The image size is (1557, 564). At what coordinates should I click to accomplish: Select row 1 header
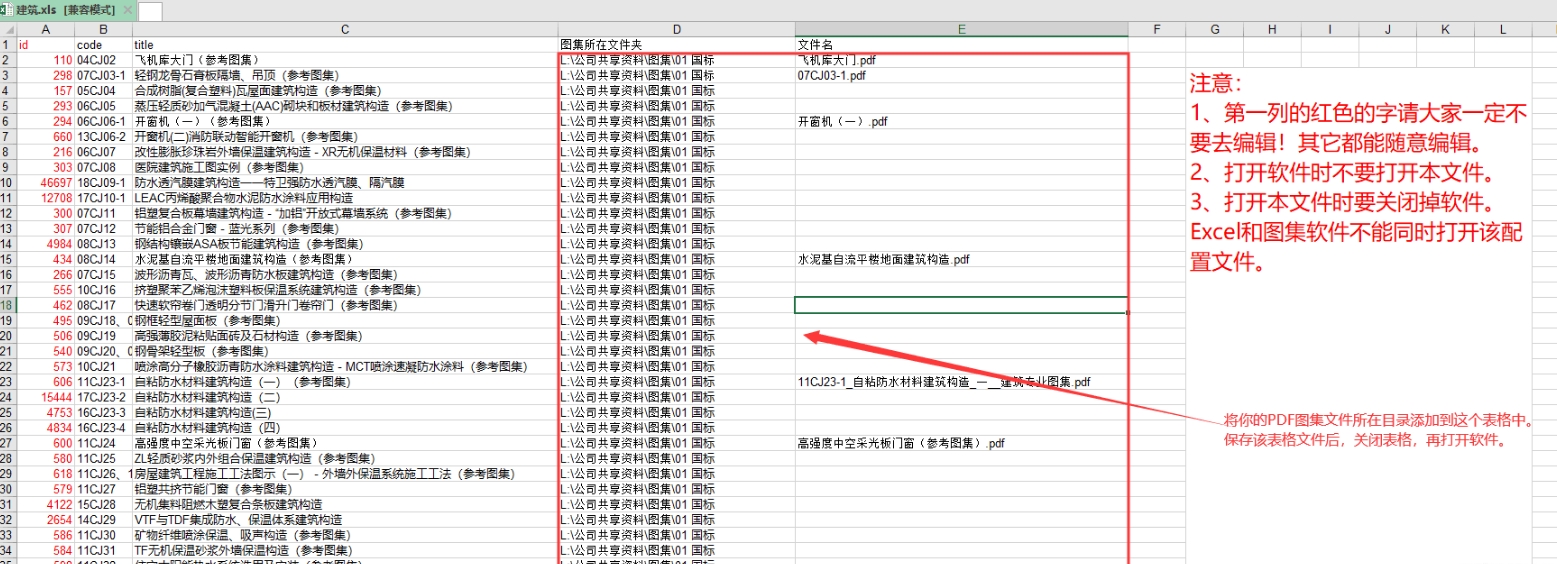[8, 45]
